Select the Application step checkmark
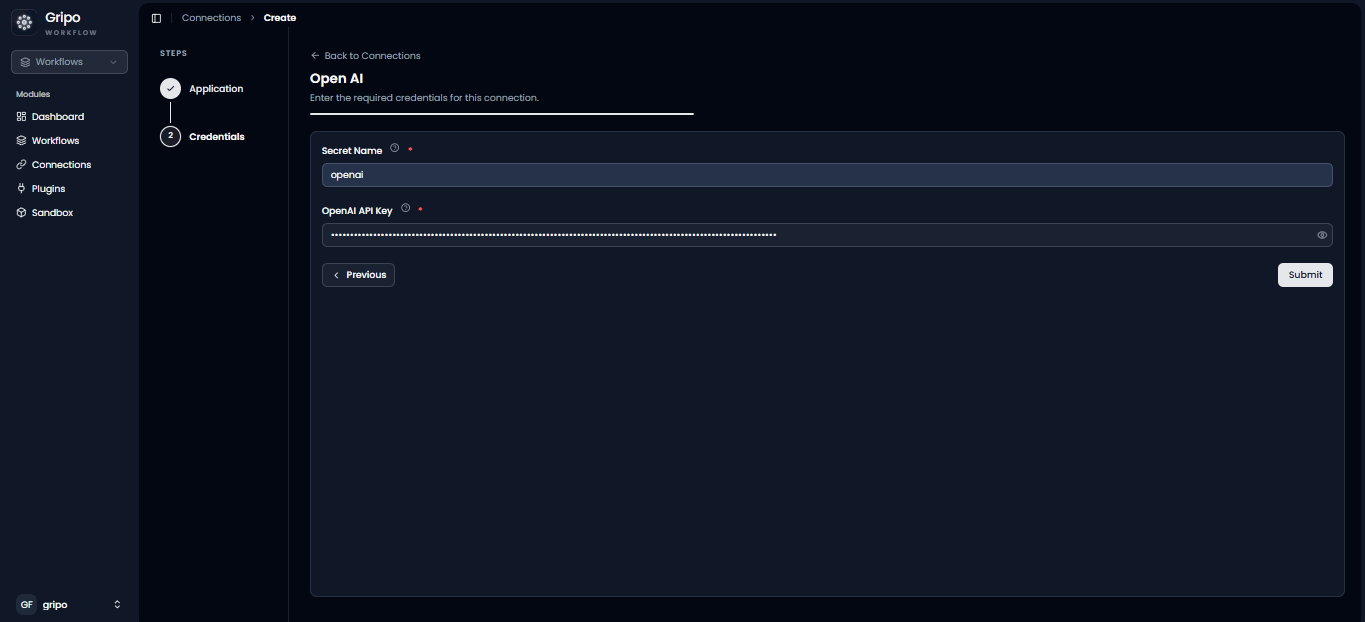 click(170, 89)
